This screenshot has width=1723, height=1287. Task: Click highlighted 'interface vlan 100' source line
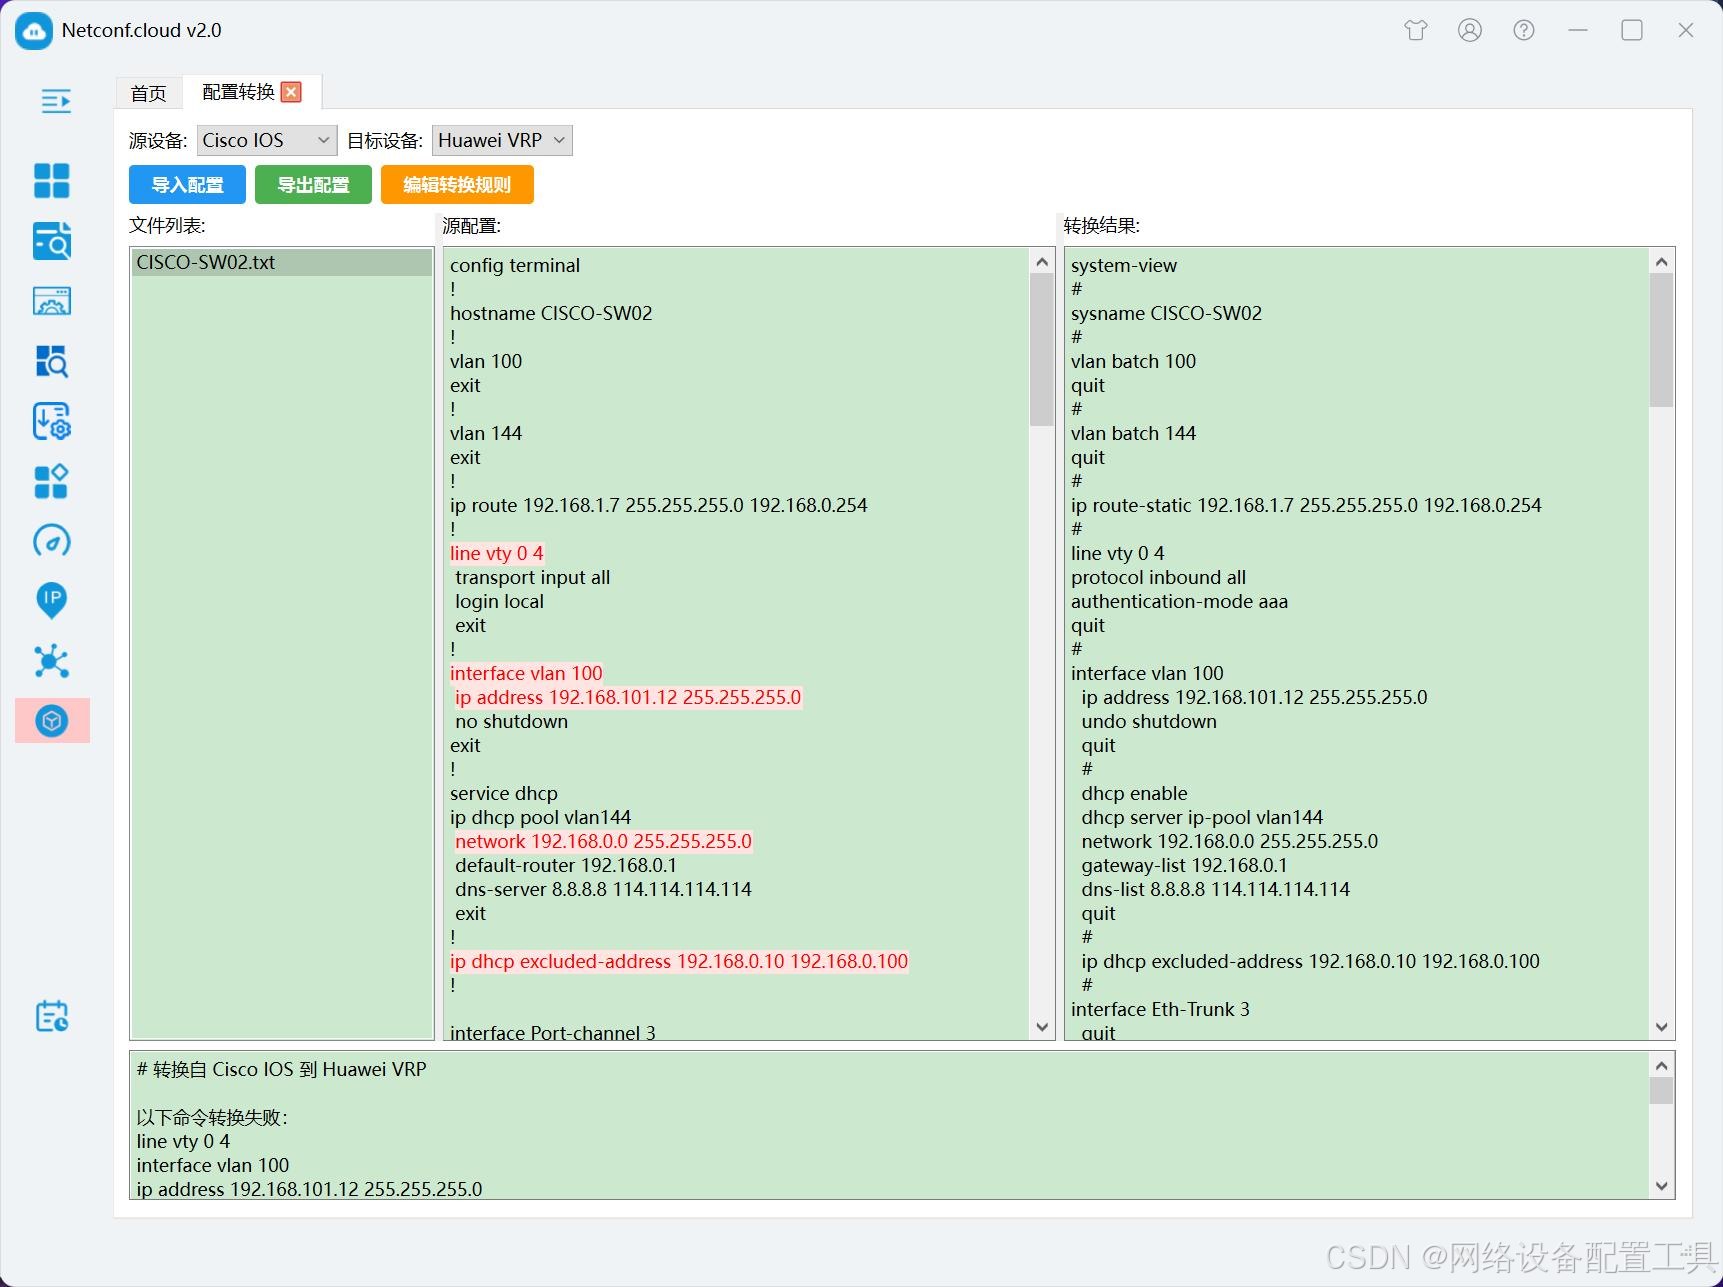pos(526,673)
